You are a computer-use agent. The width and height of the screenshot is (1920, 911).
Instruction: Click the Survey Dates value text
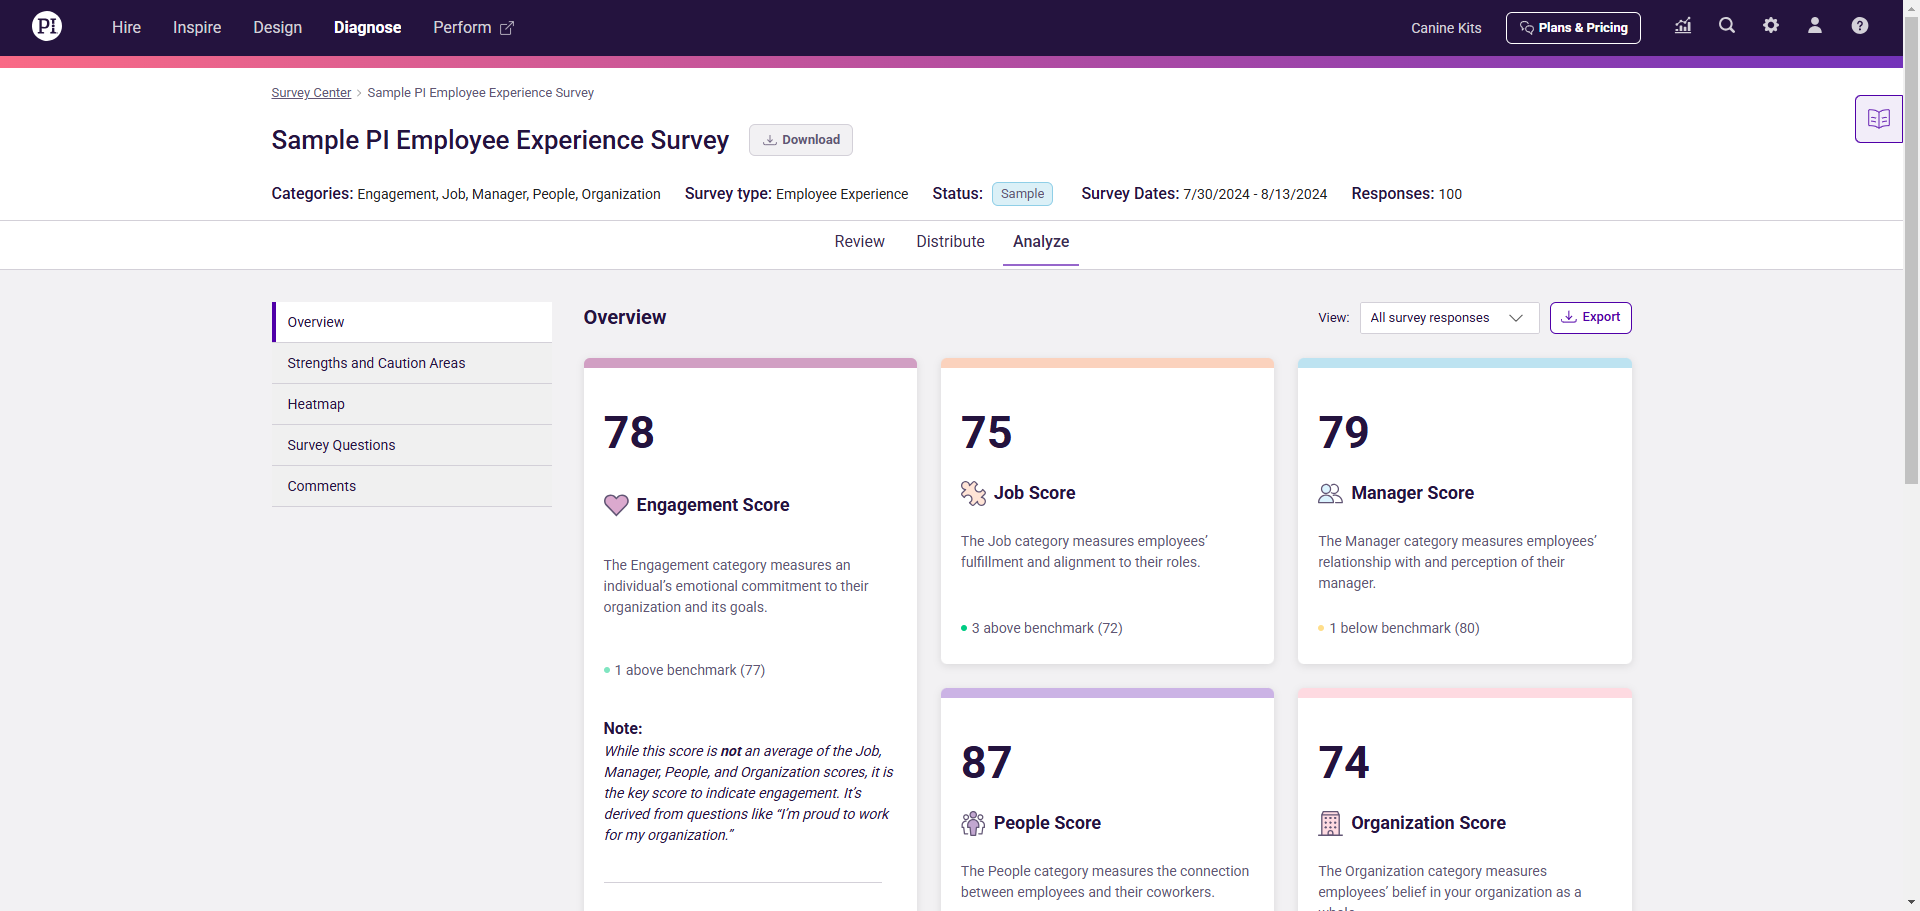click(1255, 194)
